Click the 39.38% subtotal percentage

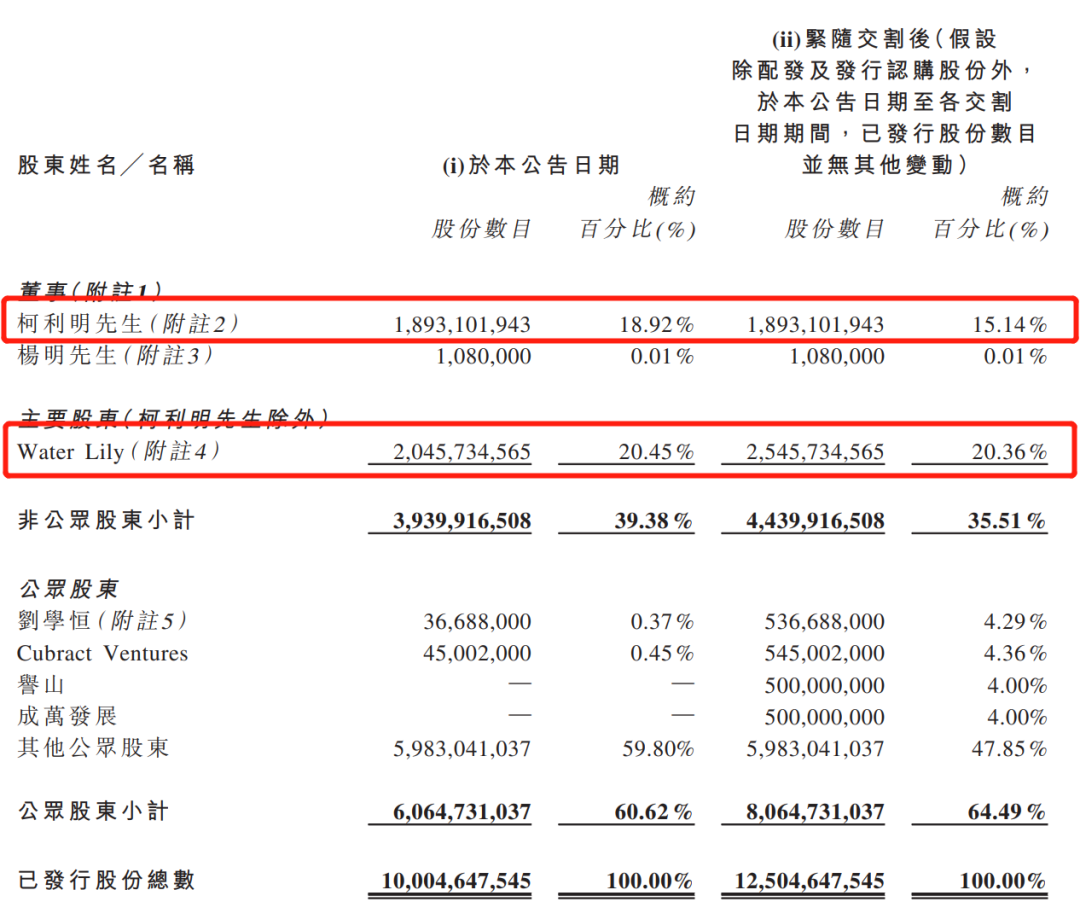(653, 521)
